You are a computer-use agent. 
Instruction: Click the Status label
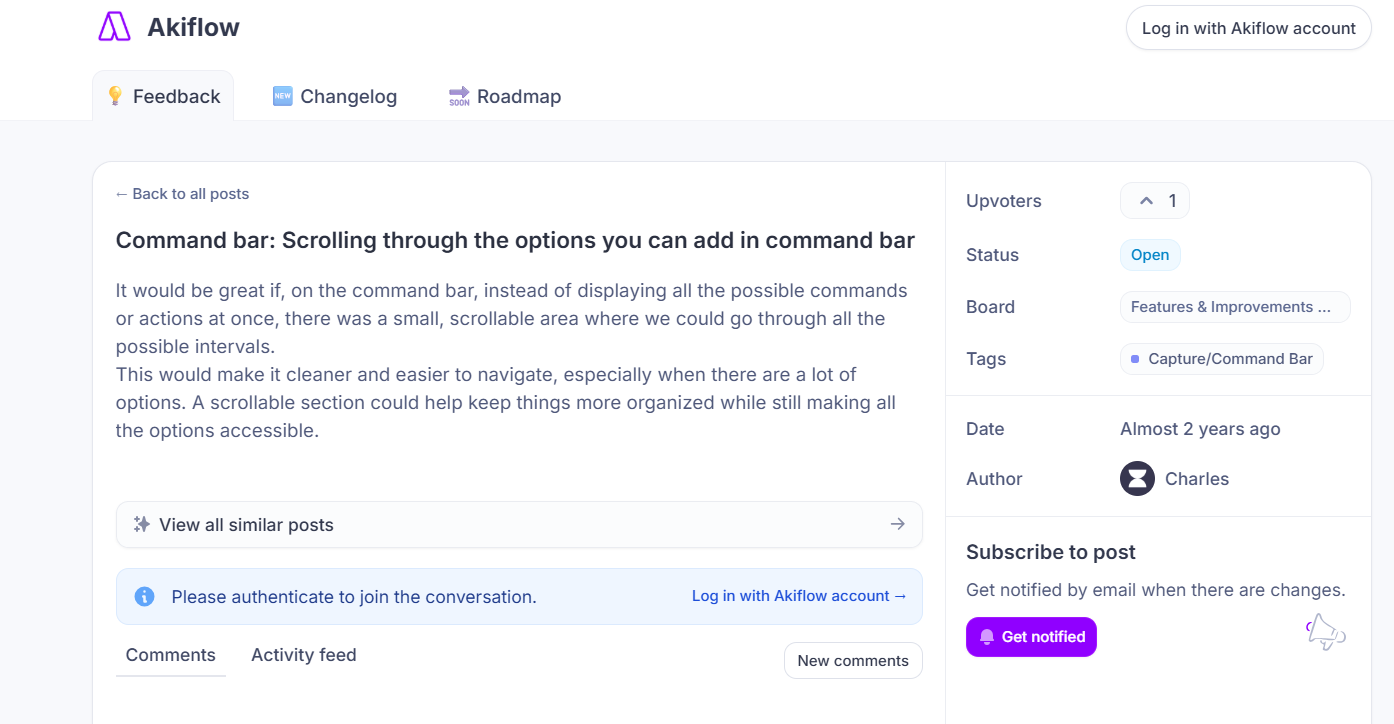(x=992, y=255)
